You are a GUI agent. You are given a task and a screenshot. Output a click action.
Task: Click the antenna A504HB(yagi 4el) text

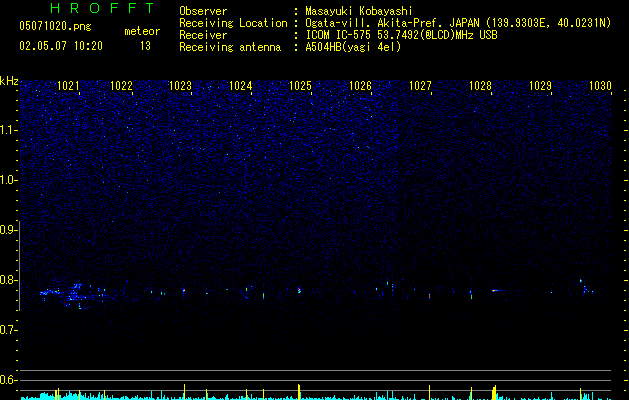point(353,47)
